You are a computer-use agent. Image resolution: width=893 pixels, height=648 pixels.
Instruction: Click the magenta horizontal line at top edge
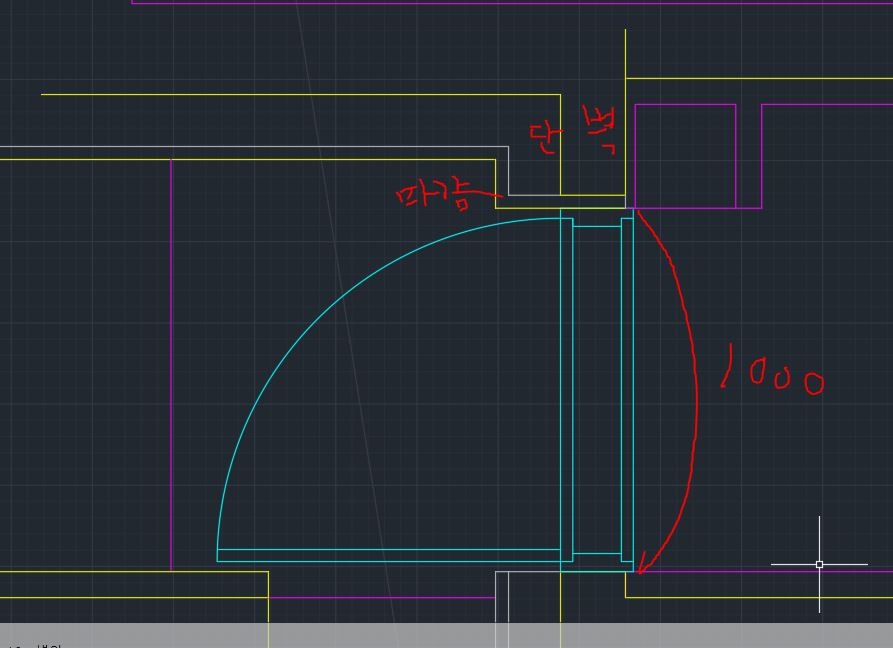pos(500,3)
